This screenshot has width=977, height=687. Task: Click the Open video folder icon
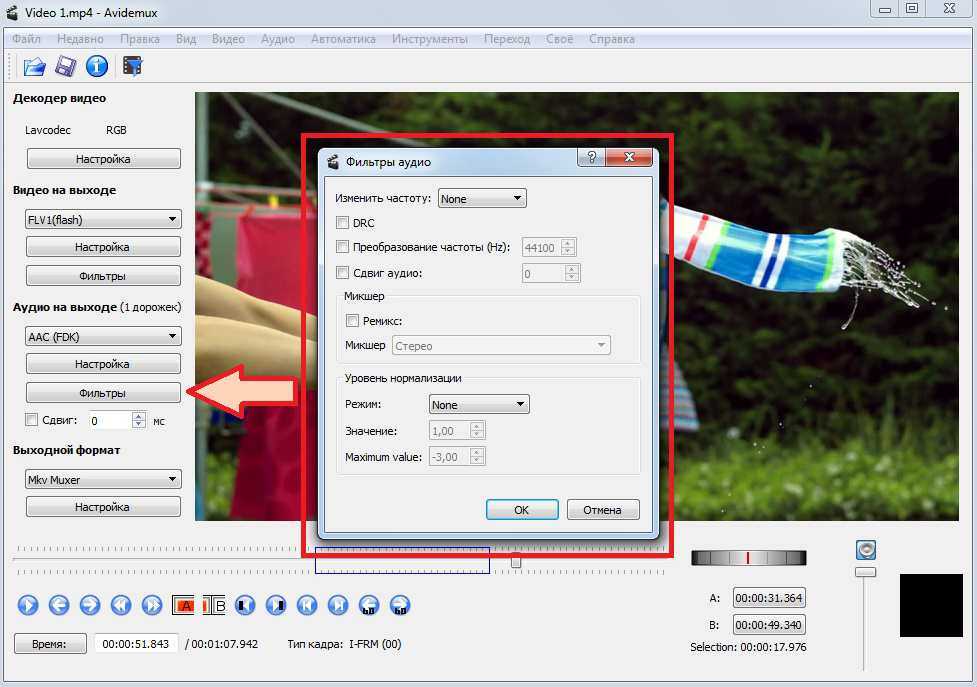click(x=35, y=67)
